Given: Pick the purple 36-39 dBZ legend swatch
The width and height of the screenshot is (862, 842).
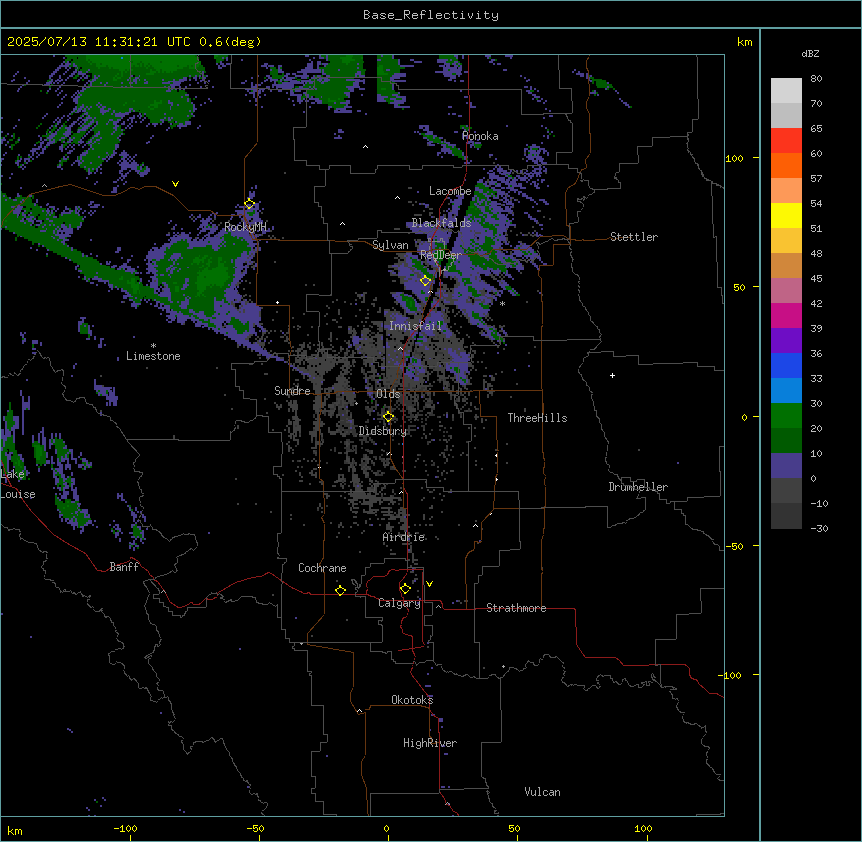Looking at the screenshot, I should 786,341.
